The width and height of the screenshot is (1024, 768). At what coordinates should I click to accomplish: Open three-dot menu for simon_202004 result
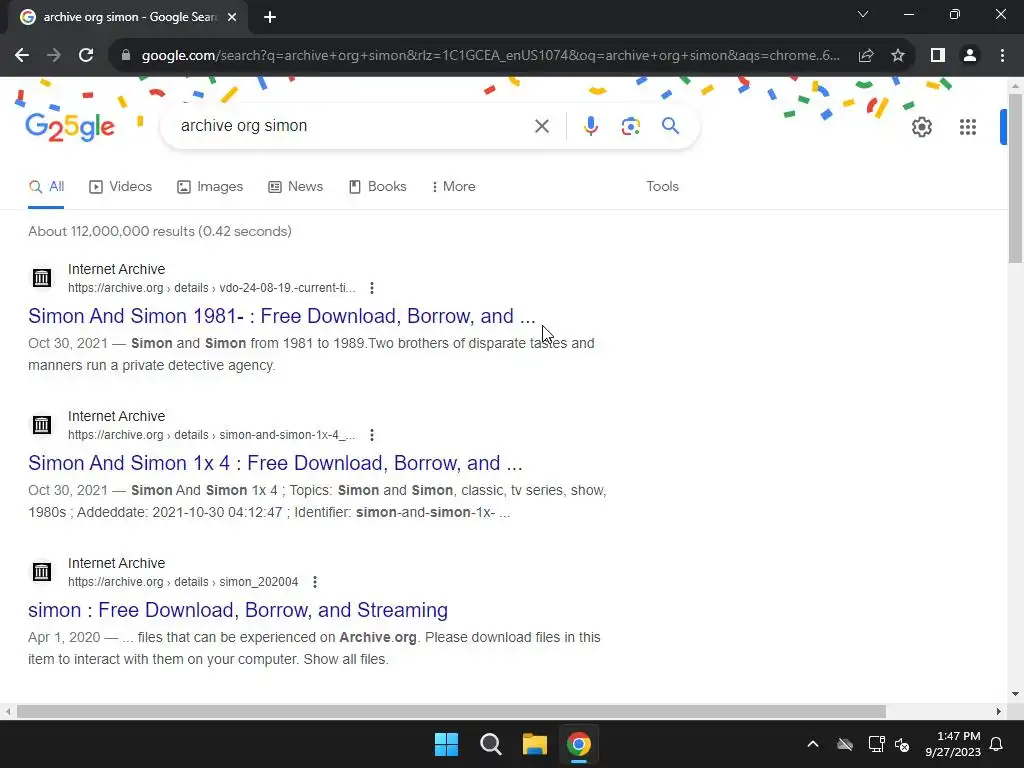pos(315,582)
